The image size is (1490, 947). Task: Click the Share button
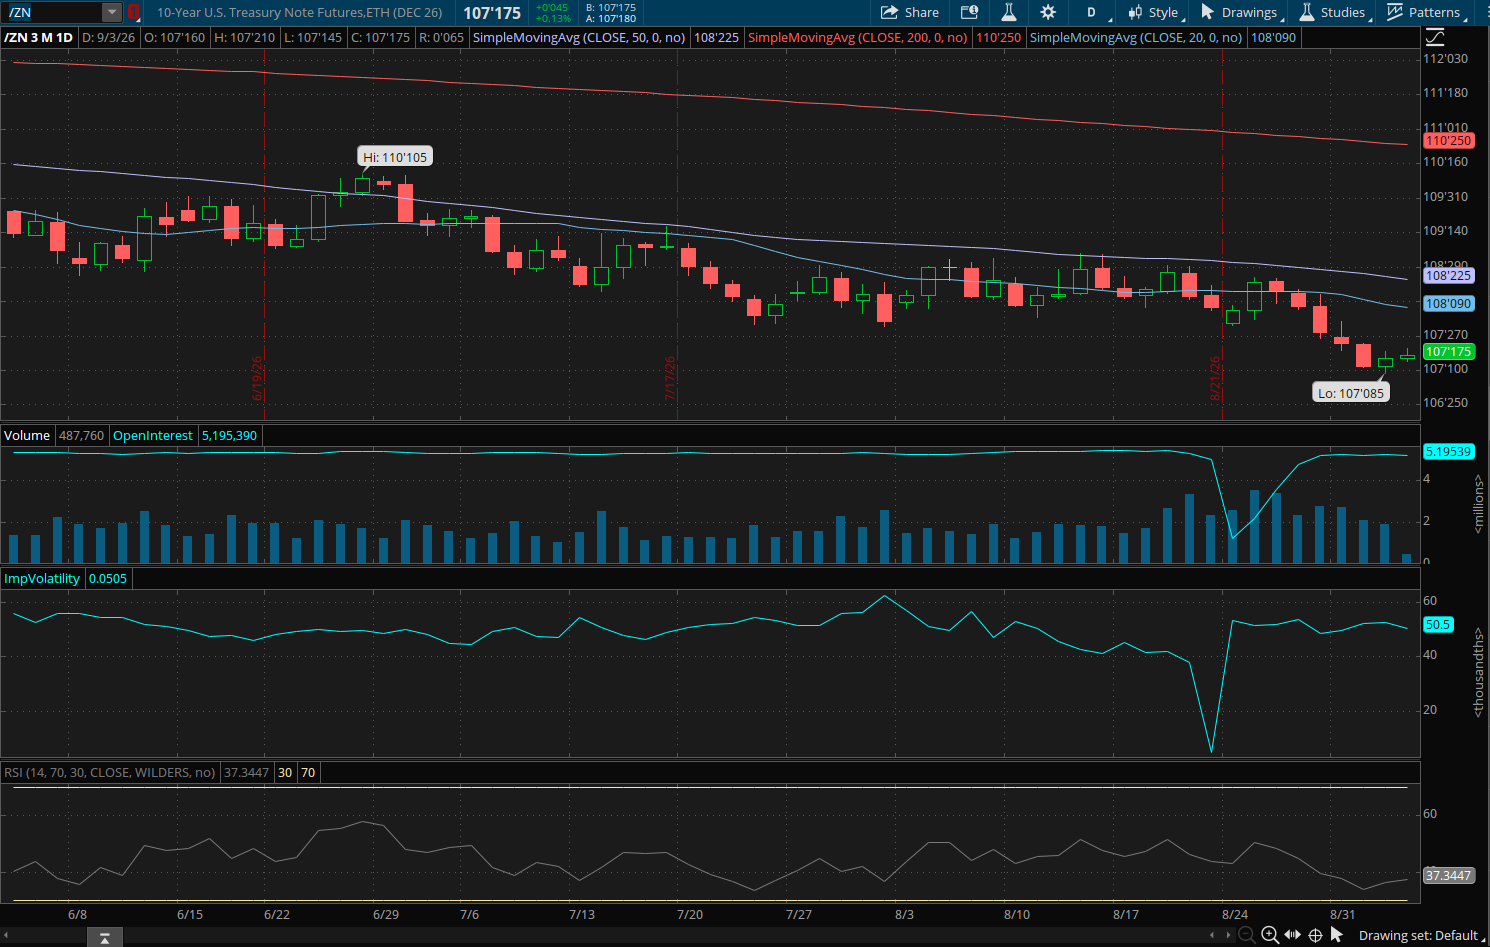pyautogui.click(x=910, y=12)
